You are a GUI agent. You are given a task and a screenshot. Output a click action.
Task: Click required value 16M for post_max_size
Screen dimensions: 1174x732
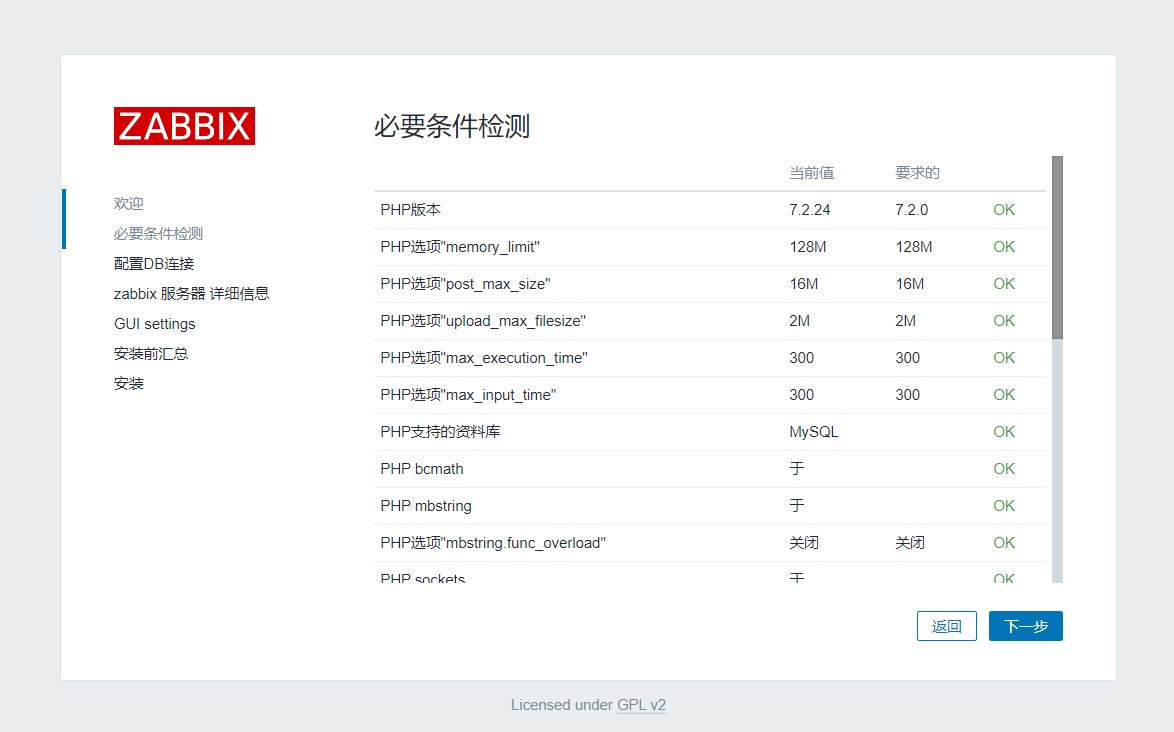tap(910, 284)
